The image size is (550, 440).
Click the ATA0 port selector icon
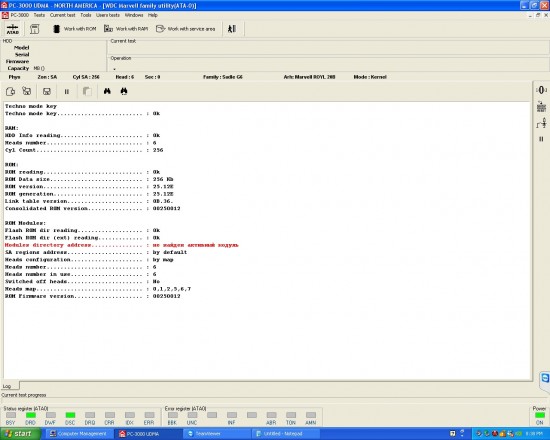pyautogui.click(x=13, y=29)
